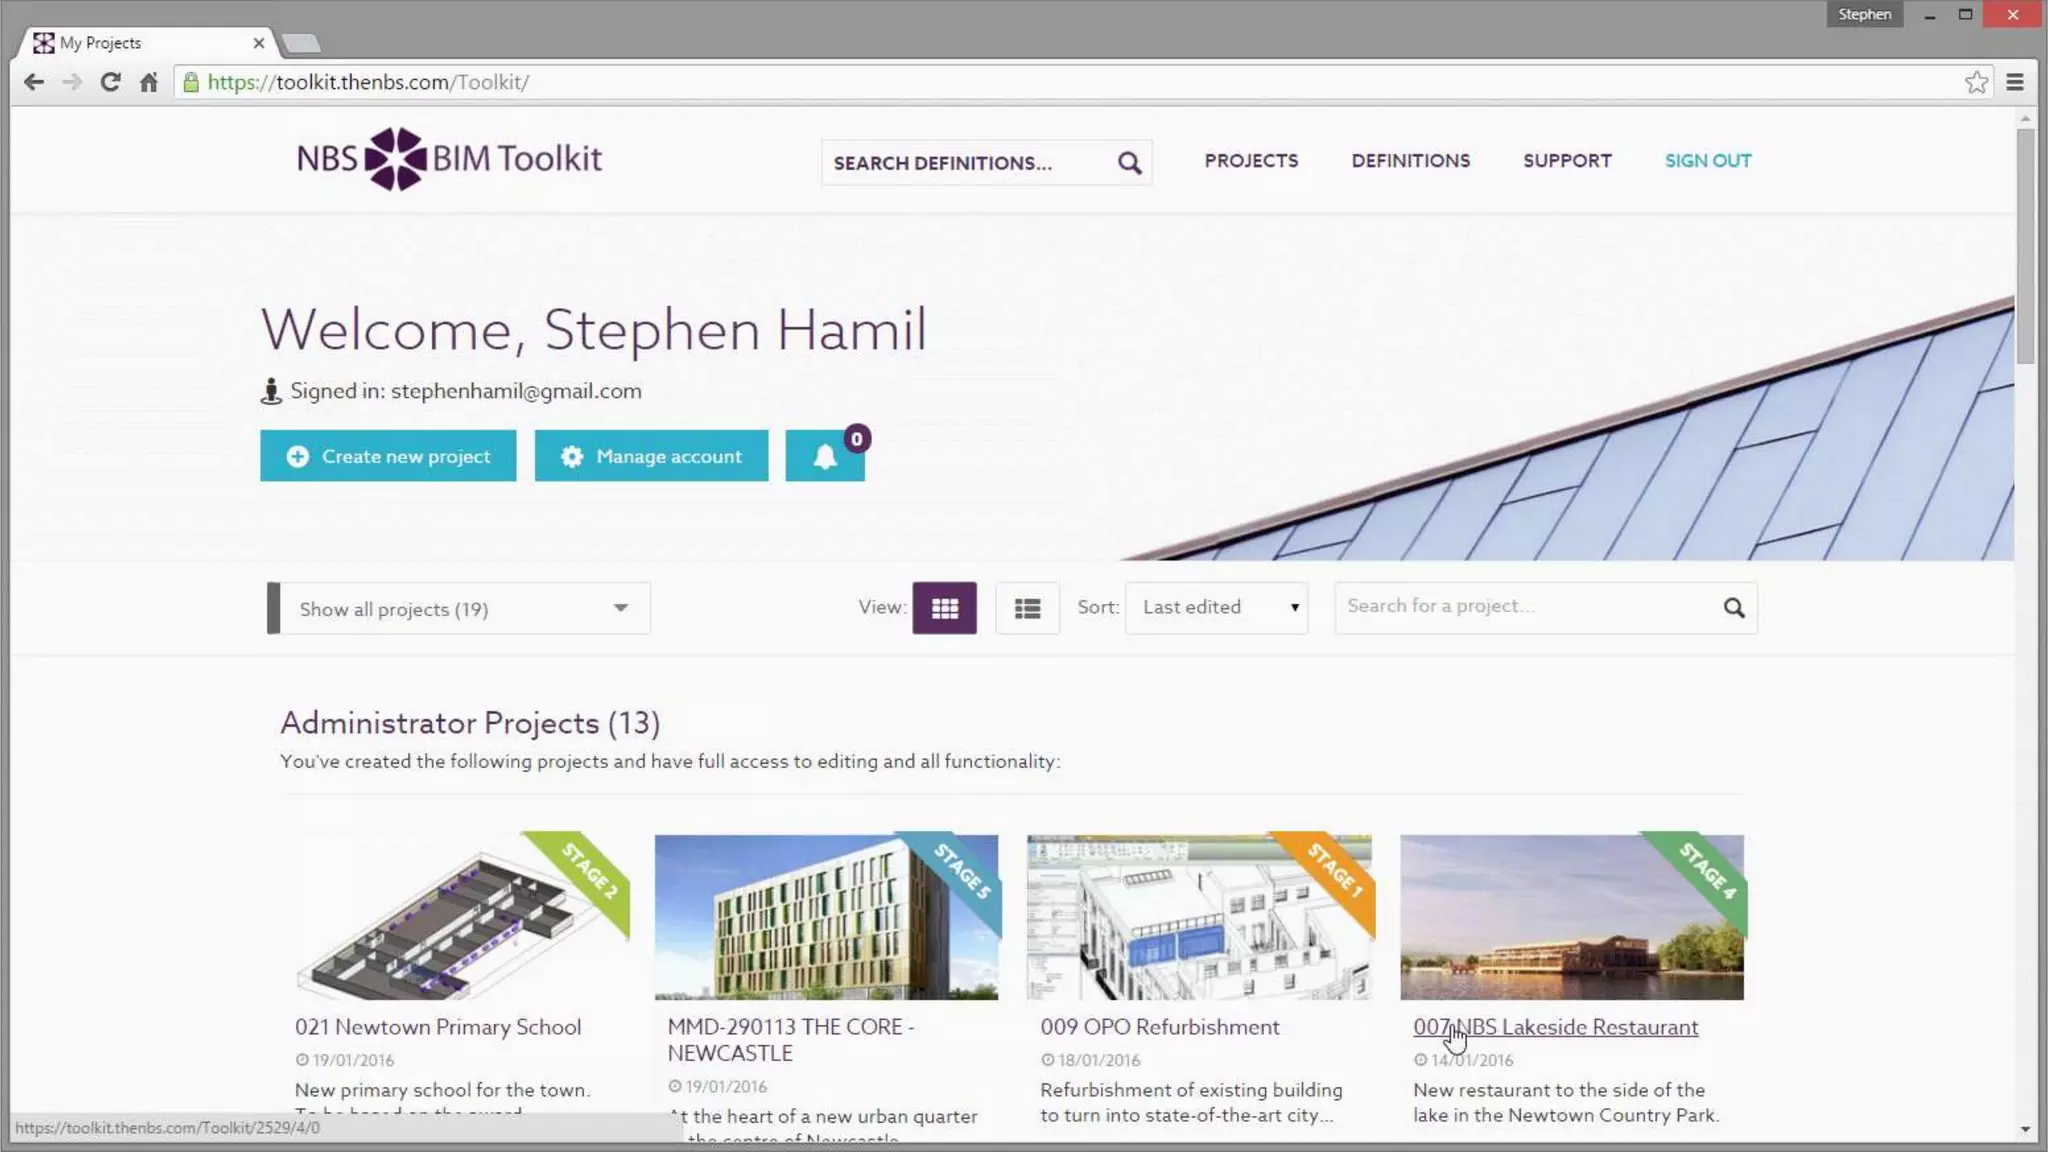Click the NBS BIM Toolkit logo
2048x1152 pixels.
(x=449, y=159)
